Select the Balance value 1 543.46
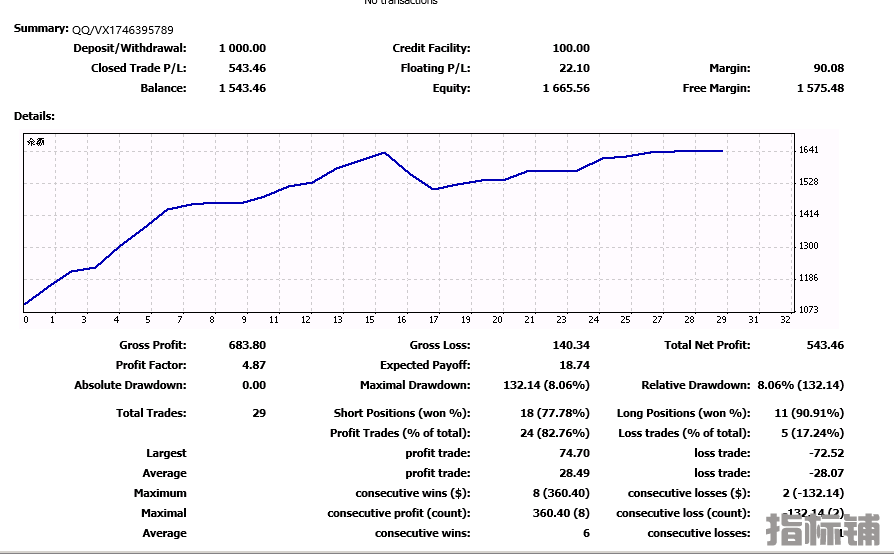 [242, 88]
